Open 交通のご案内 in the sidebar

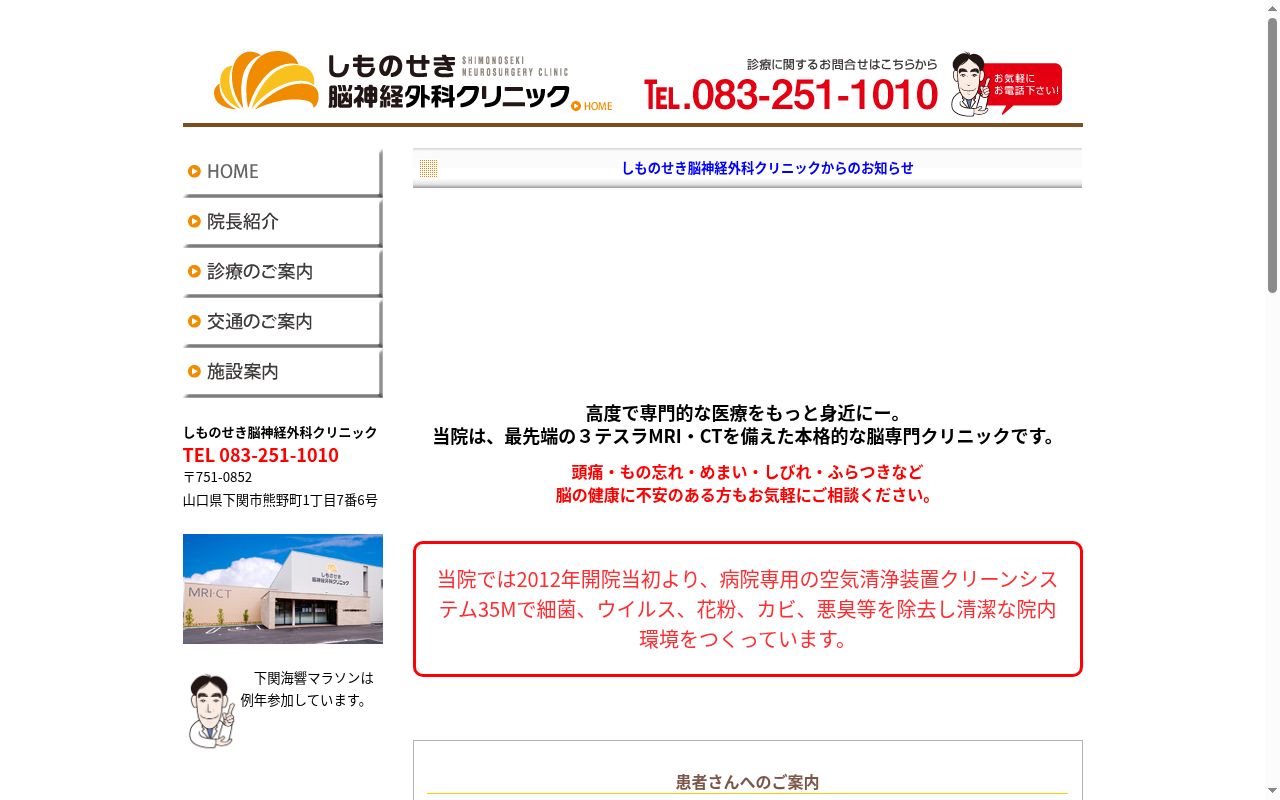tap(282, 322)
